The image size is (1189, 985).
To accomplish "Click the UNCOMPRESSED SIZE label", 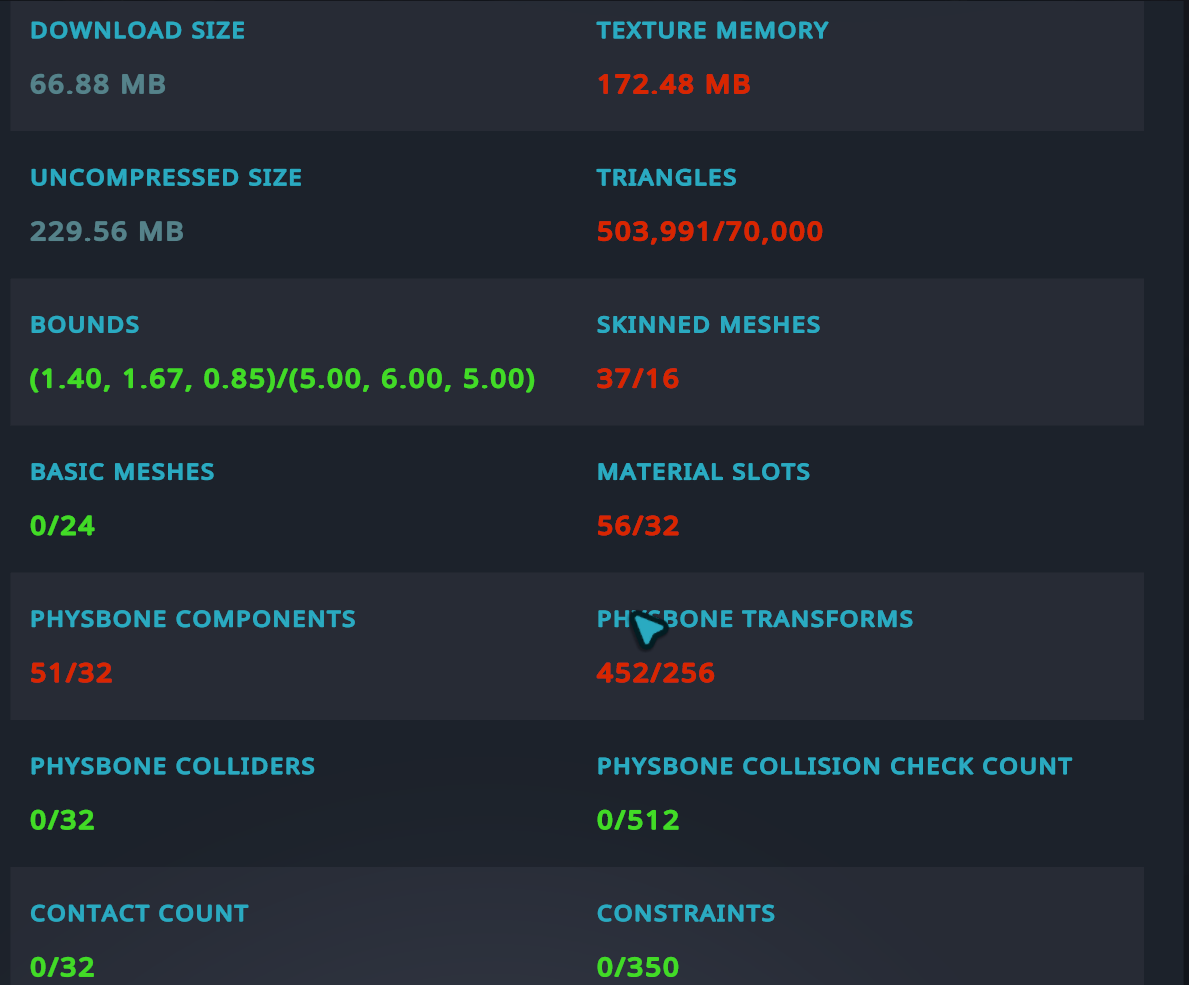I will (x=166, y=177).
